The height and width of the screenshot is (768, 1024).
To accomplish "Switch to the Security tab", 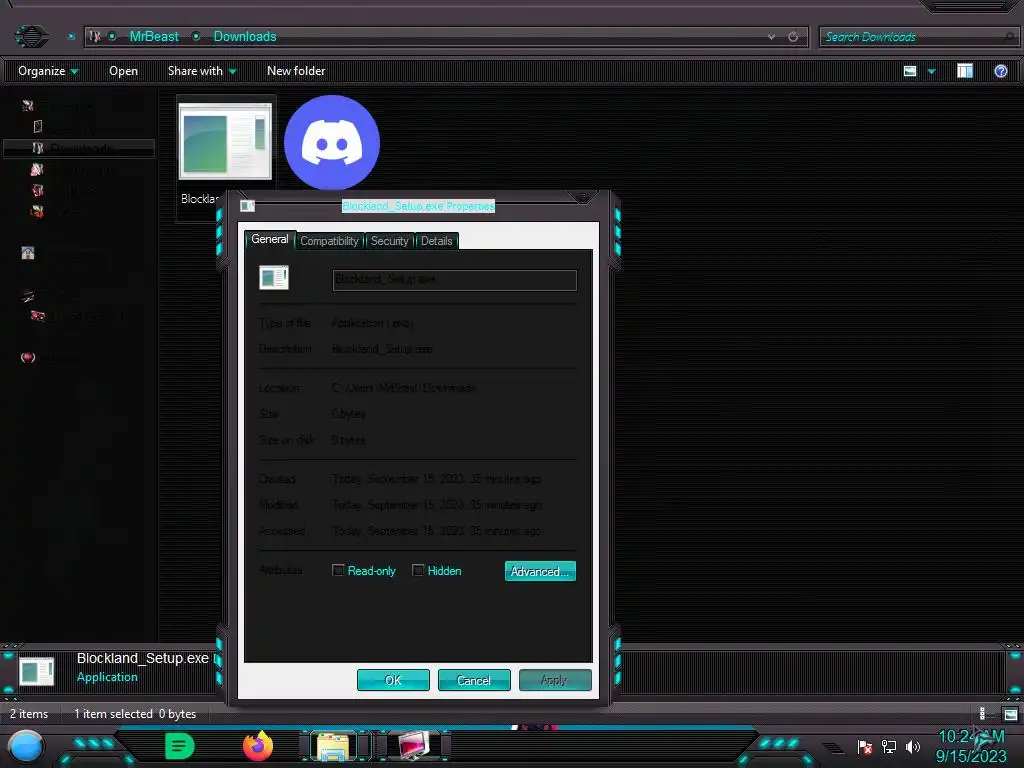I will point(389,241).
